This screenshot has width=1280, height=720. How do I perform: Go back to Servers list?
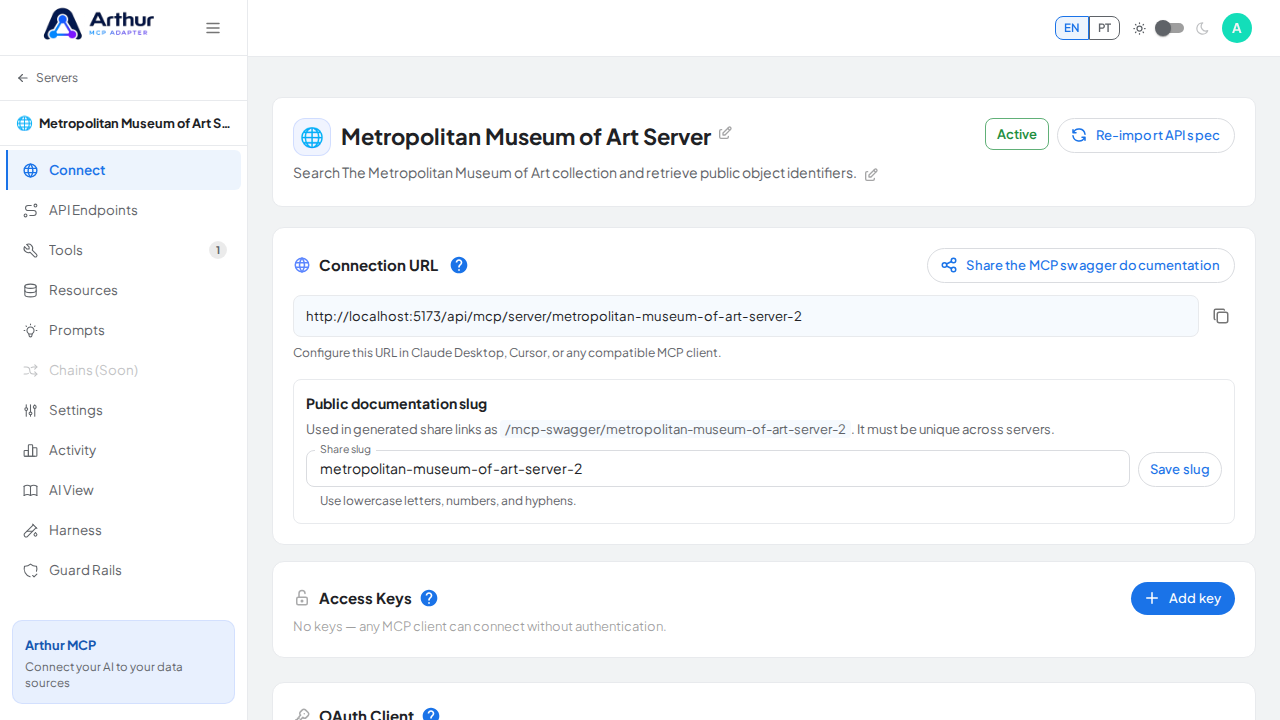click(47, 78)
